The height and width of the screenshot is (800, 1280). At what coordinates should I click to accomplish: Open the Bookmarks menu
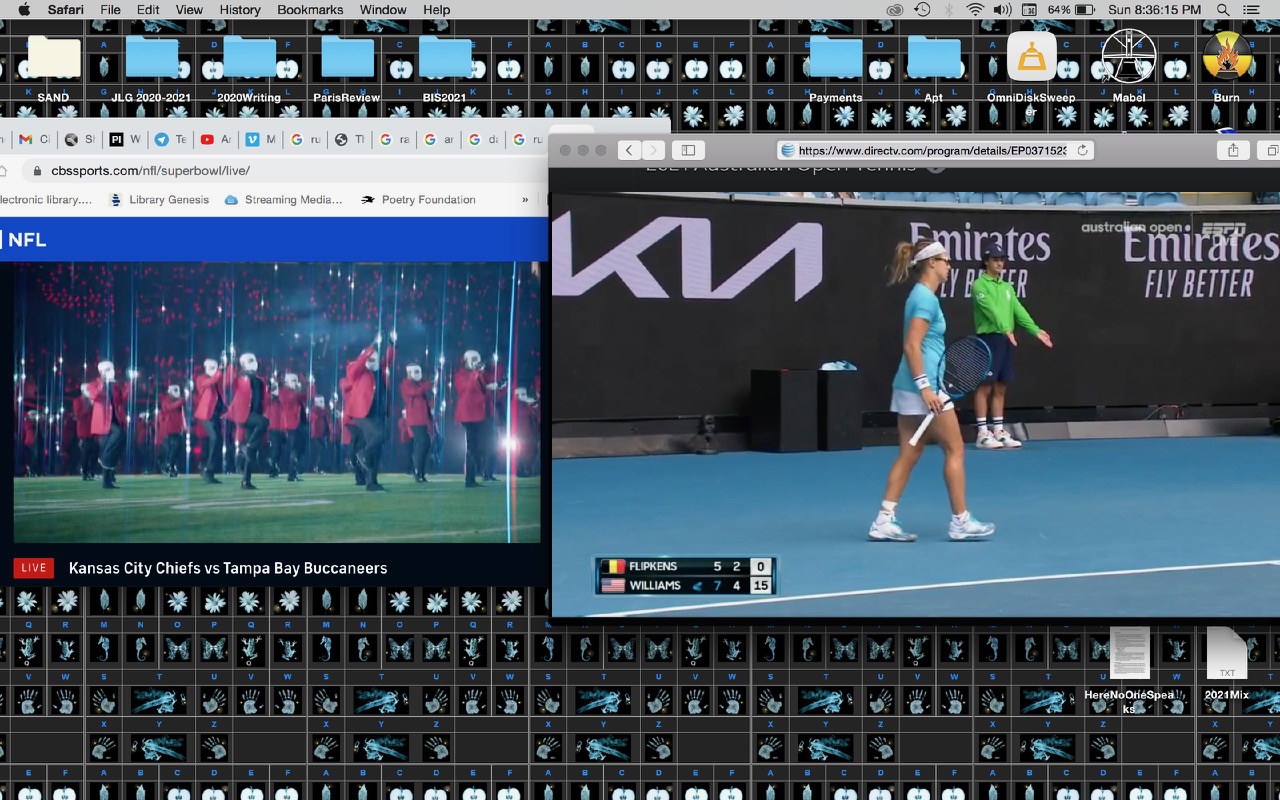point(308,10)
